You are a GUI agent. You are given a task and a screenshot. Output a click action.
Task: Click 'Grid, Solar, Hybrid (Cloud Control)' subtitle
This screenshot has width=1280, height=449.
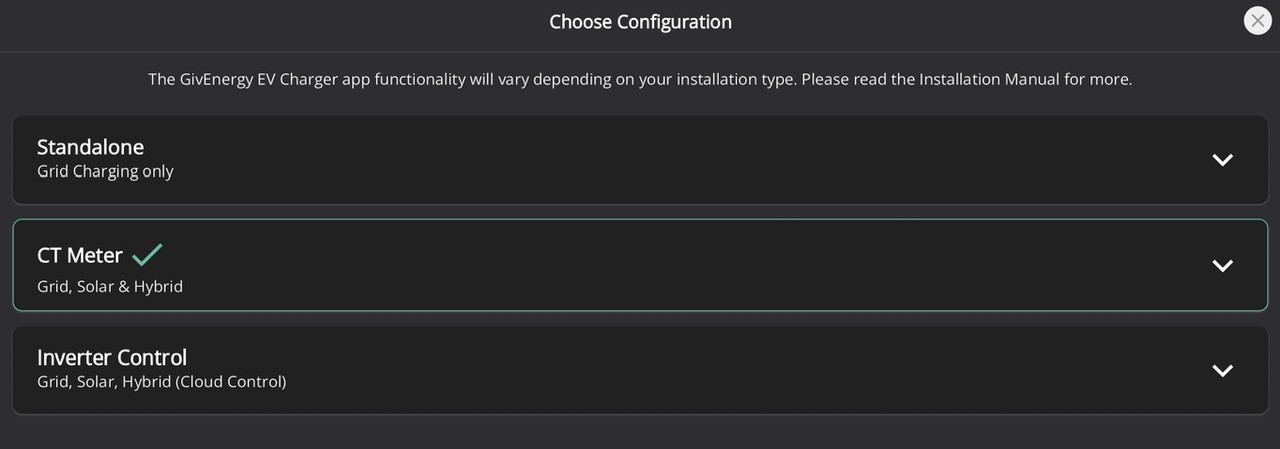tap(161, 381)
